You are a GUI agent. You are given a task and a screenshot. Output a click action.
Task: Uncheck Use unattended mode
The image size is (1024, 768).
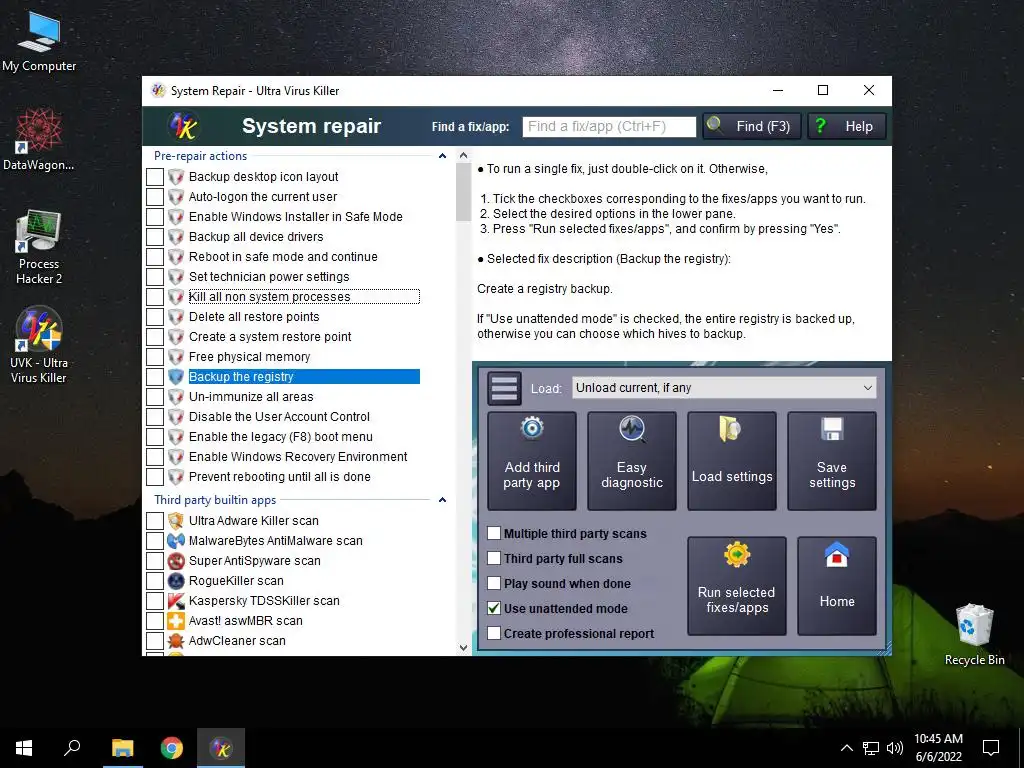tap(494, 608)
